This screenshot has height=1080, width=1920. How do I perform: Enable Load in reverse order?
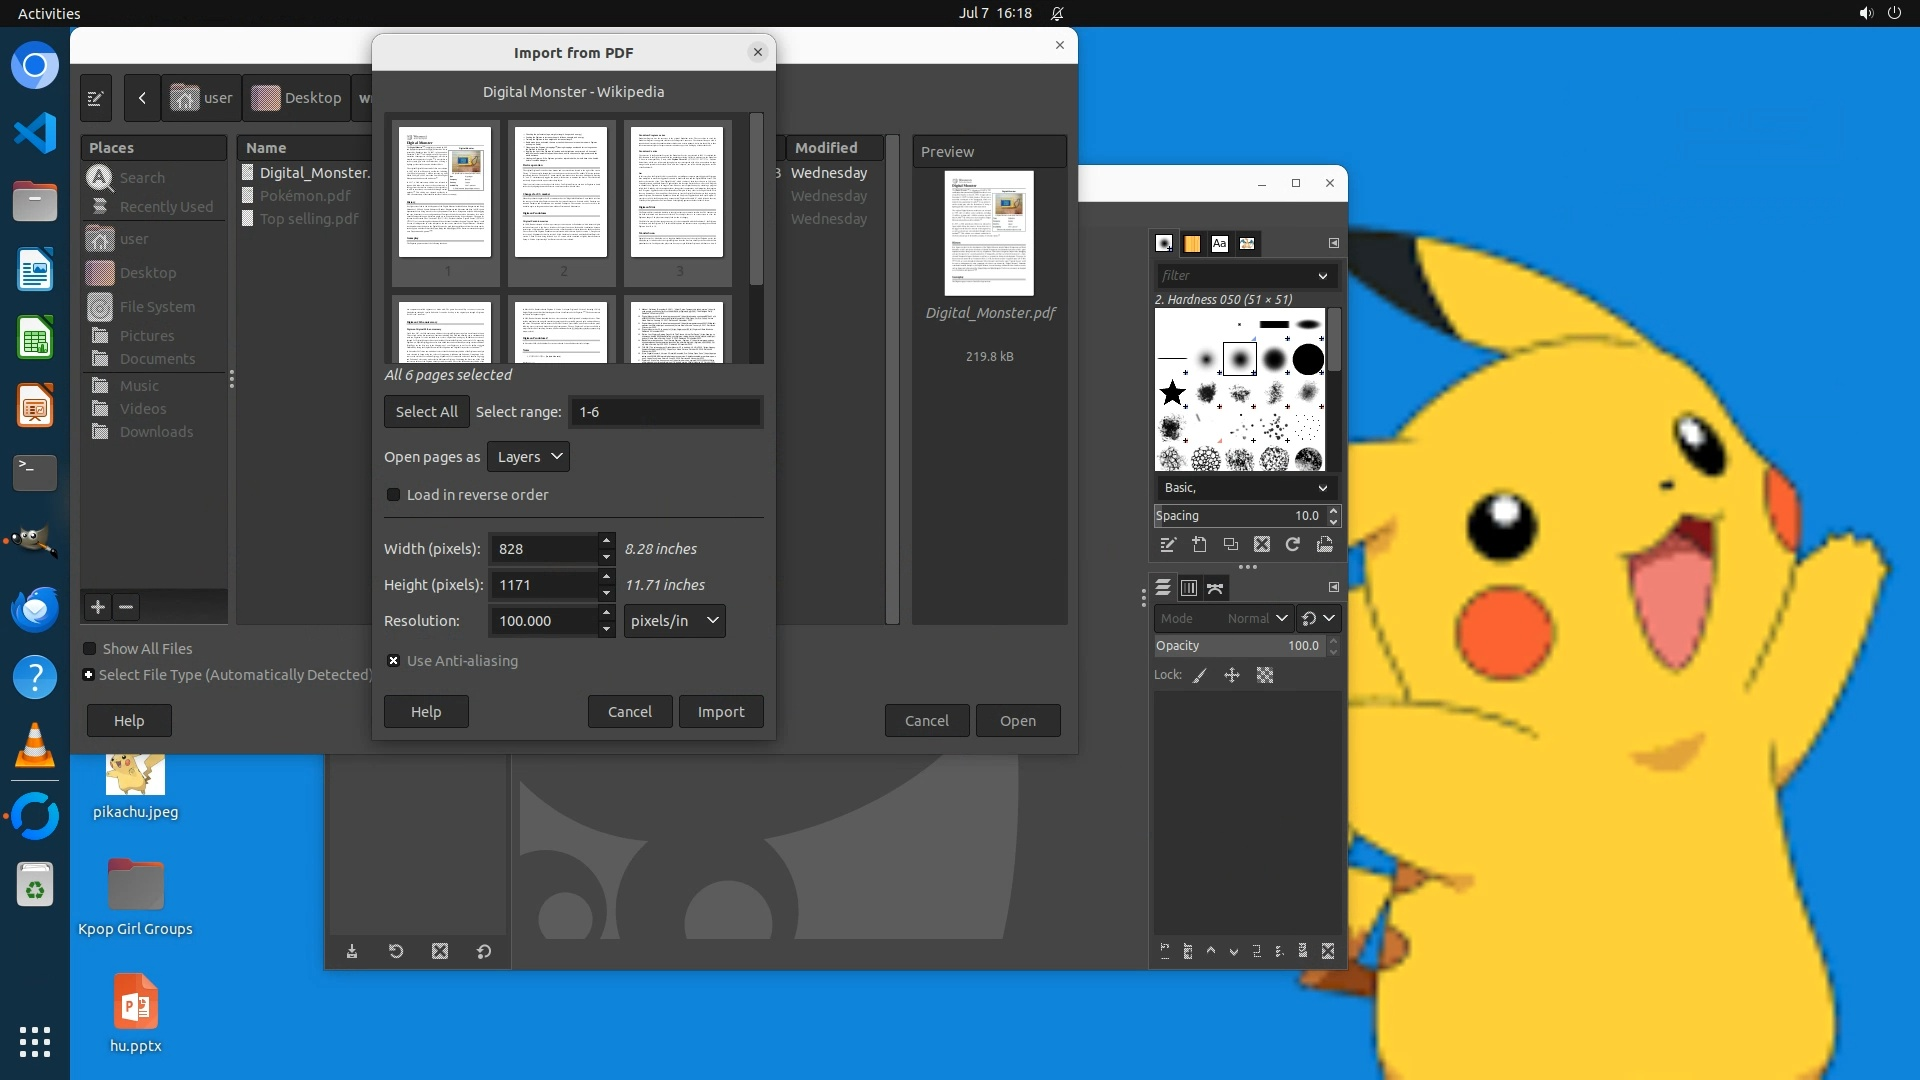point(394,495)
